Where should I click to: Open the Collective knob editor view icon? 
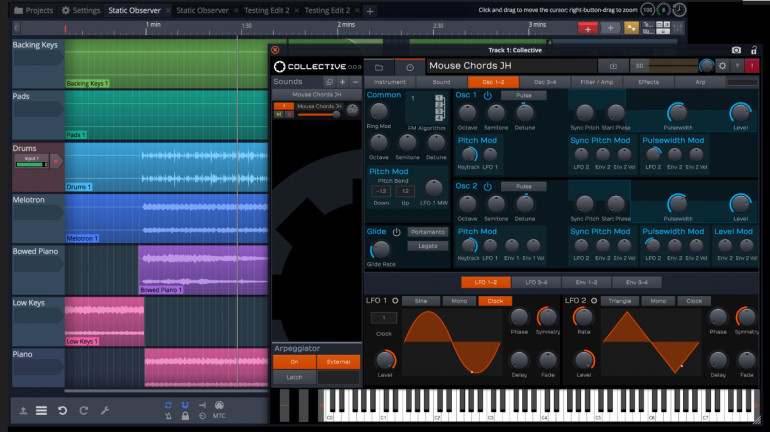point(410,67)
